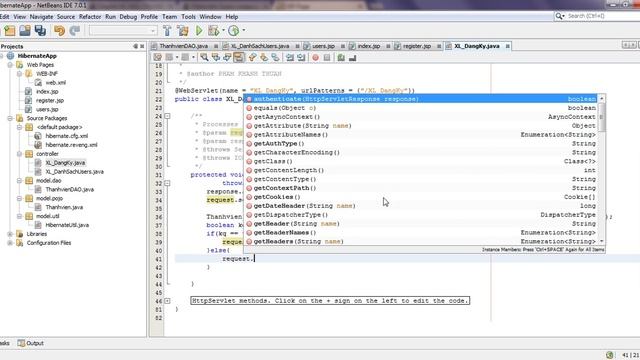Click the Clean and Build icon
The height and width of the screenshot is (360, 640).
point(183,31)
